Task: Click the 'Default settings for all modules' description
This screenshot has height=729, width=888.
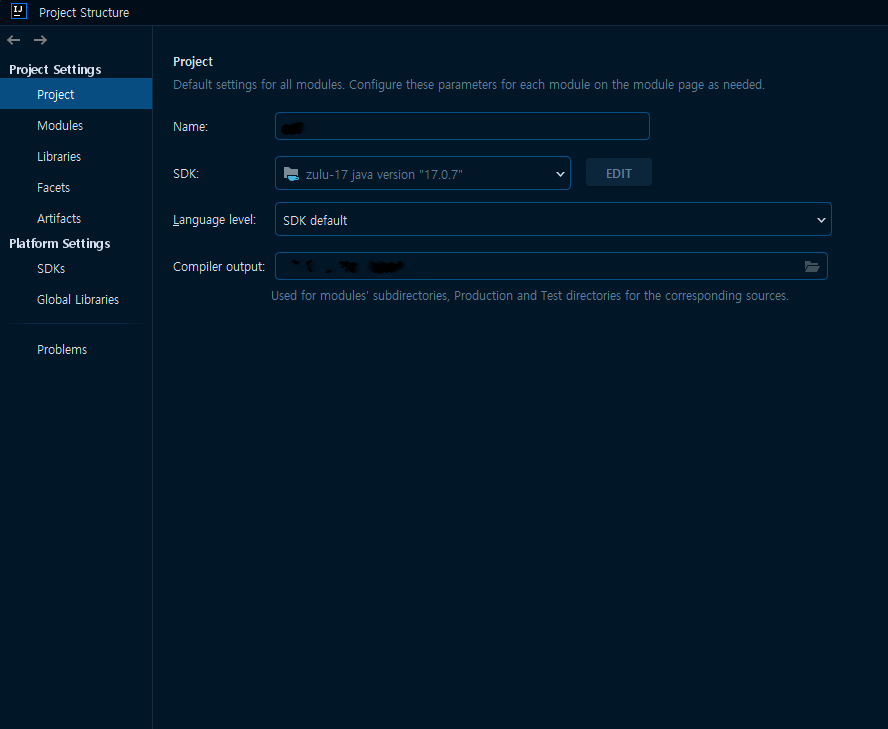Action: click(x=468, y=84)
